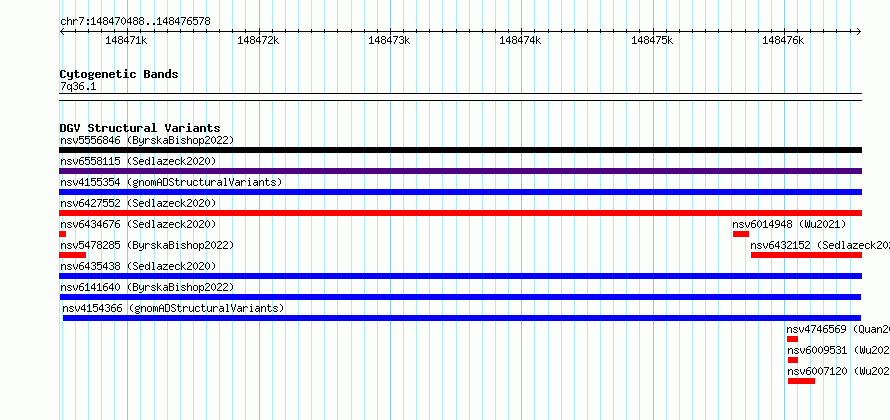
Task: Open the nsv6014948 (Wu2021) label
Action: tap(790, 224)
